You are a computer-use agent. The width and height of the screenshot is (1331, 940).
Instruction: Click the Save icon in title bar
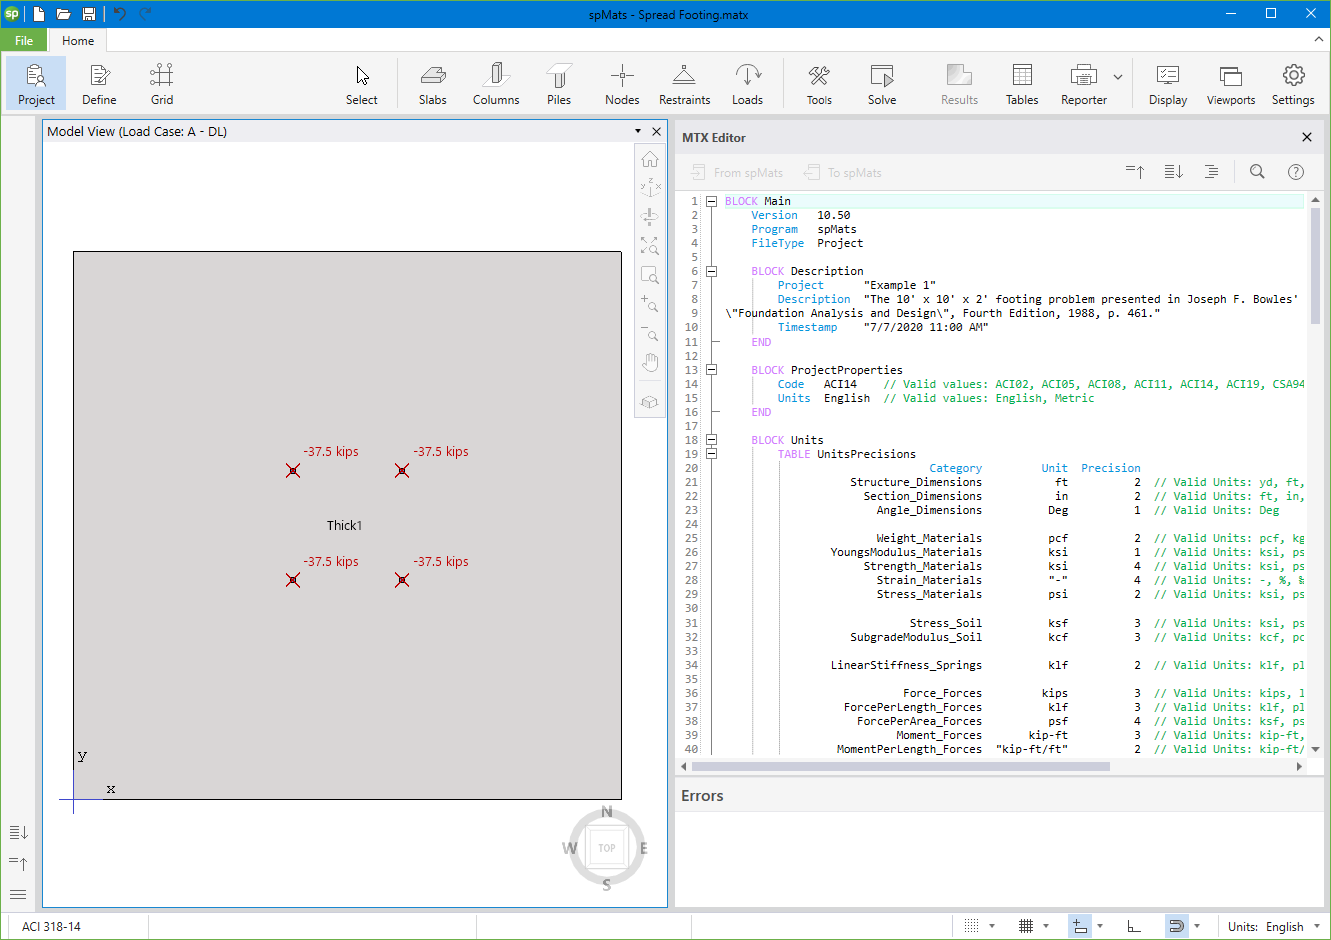pos(89,14)
